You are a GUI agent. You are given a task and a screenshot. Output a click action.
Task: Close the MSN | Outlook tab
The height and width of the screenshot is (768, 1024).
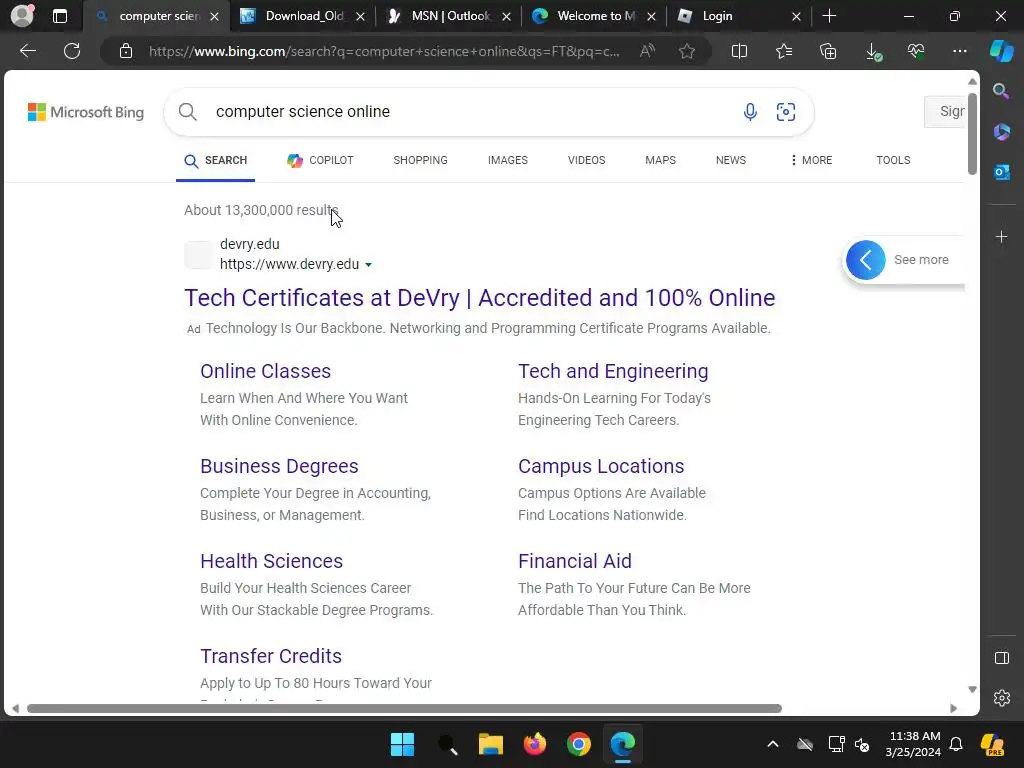506,17
